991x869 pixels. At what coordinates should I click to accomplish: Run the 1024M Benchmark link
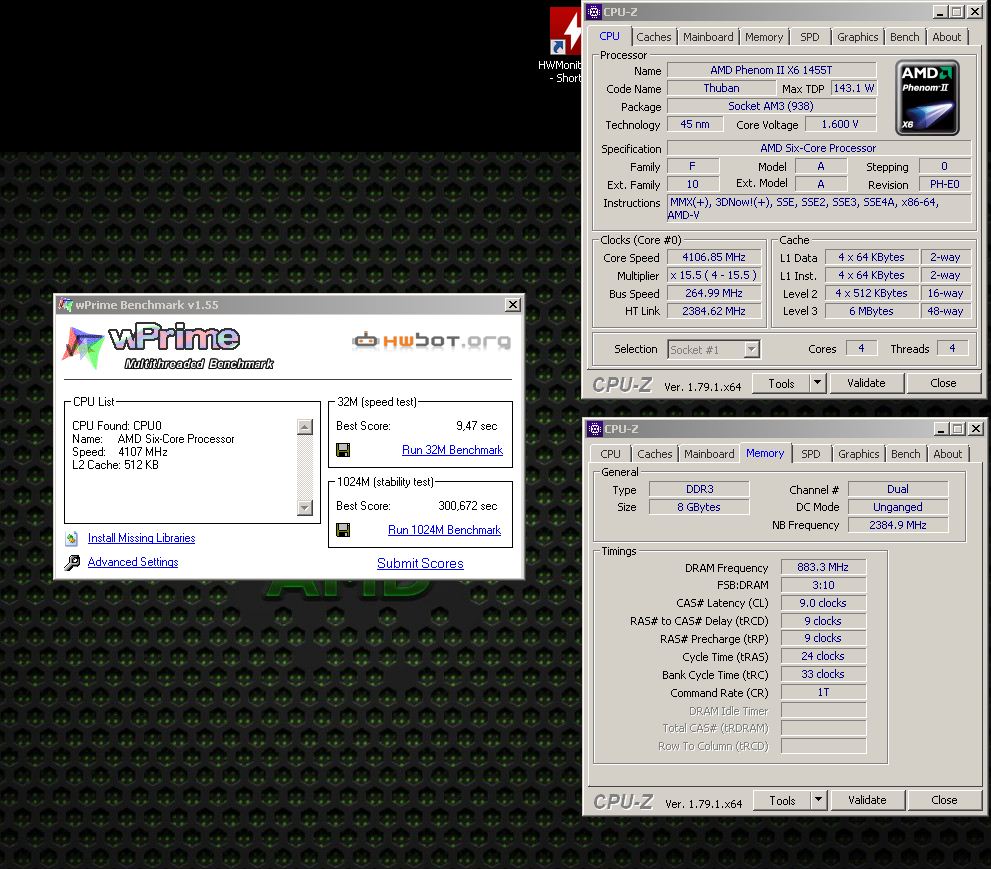444,530
